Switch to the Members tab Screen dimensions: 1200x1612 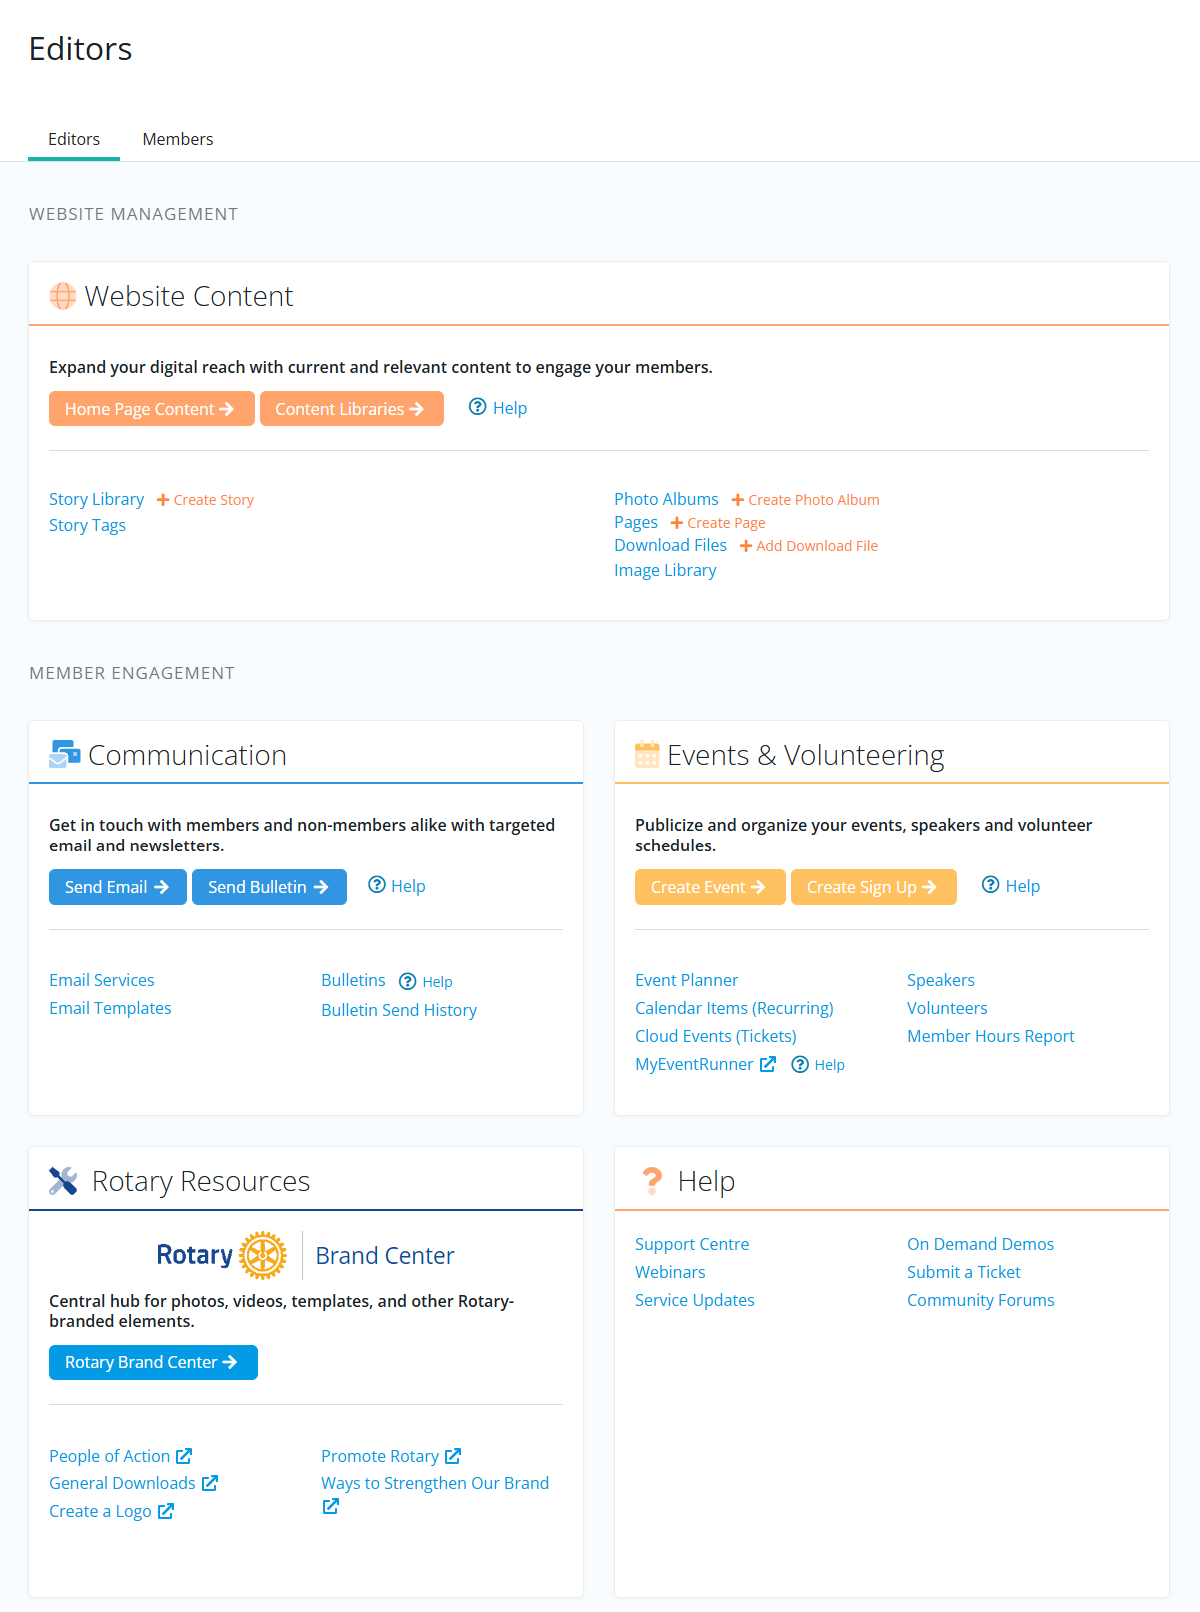click(178, 139)
